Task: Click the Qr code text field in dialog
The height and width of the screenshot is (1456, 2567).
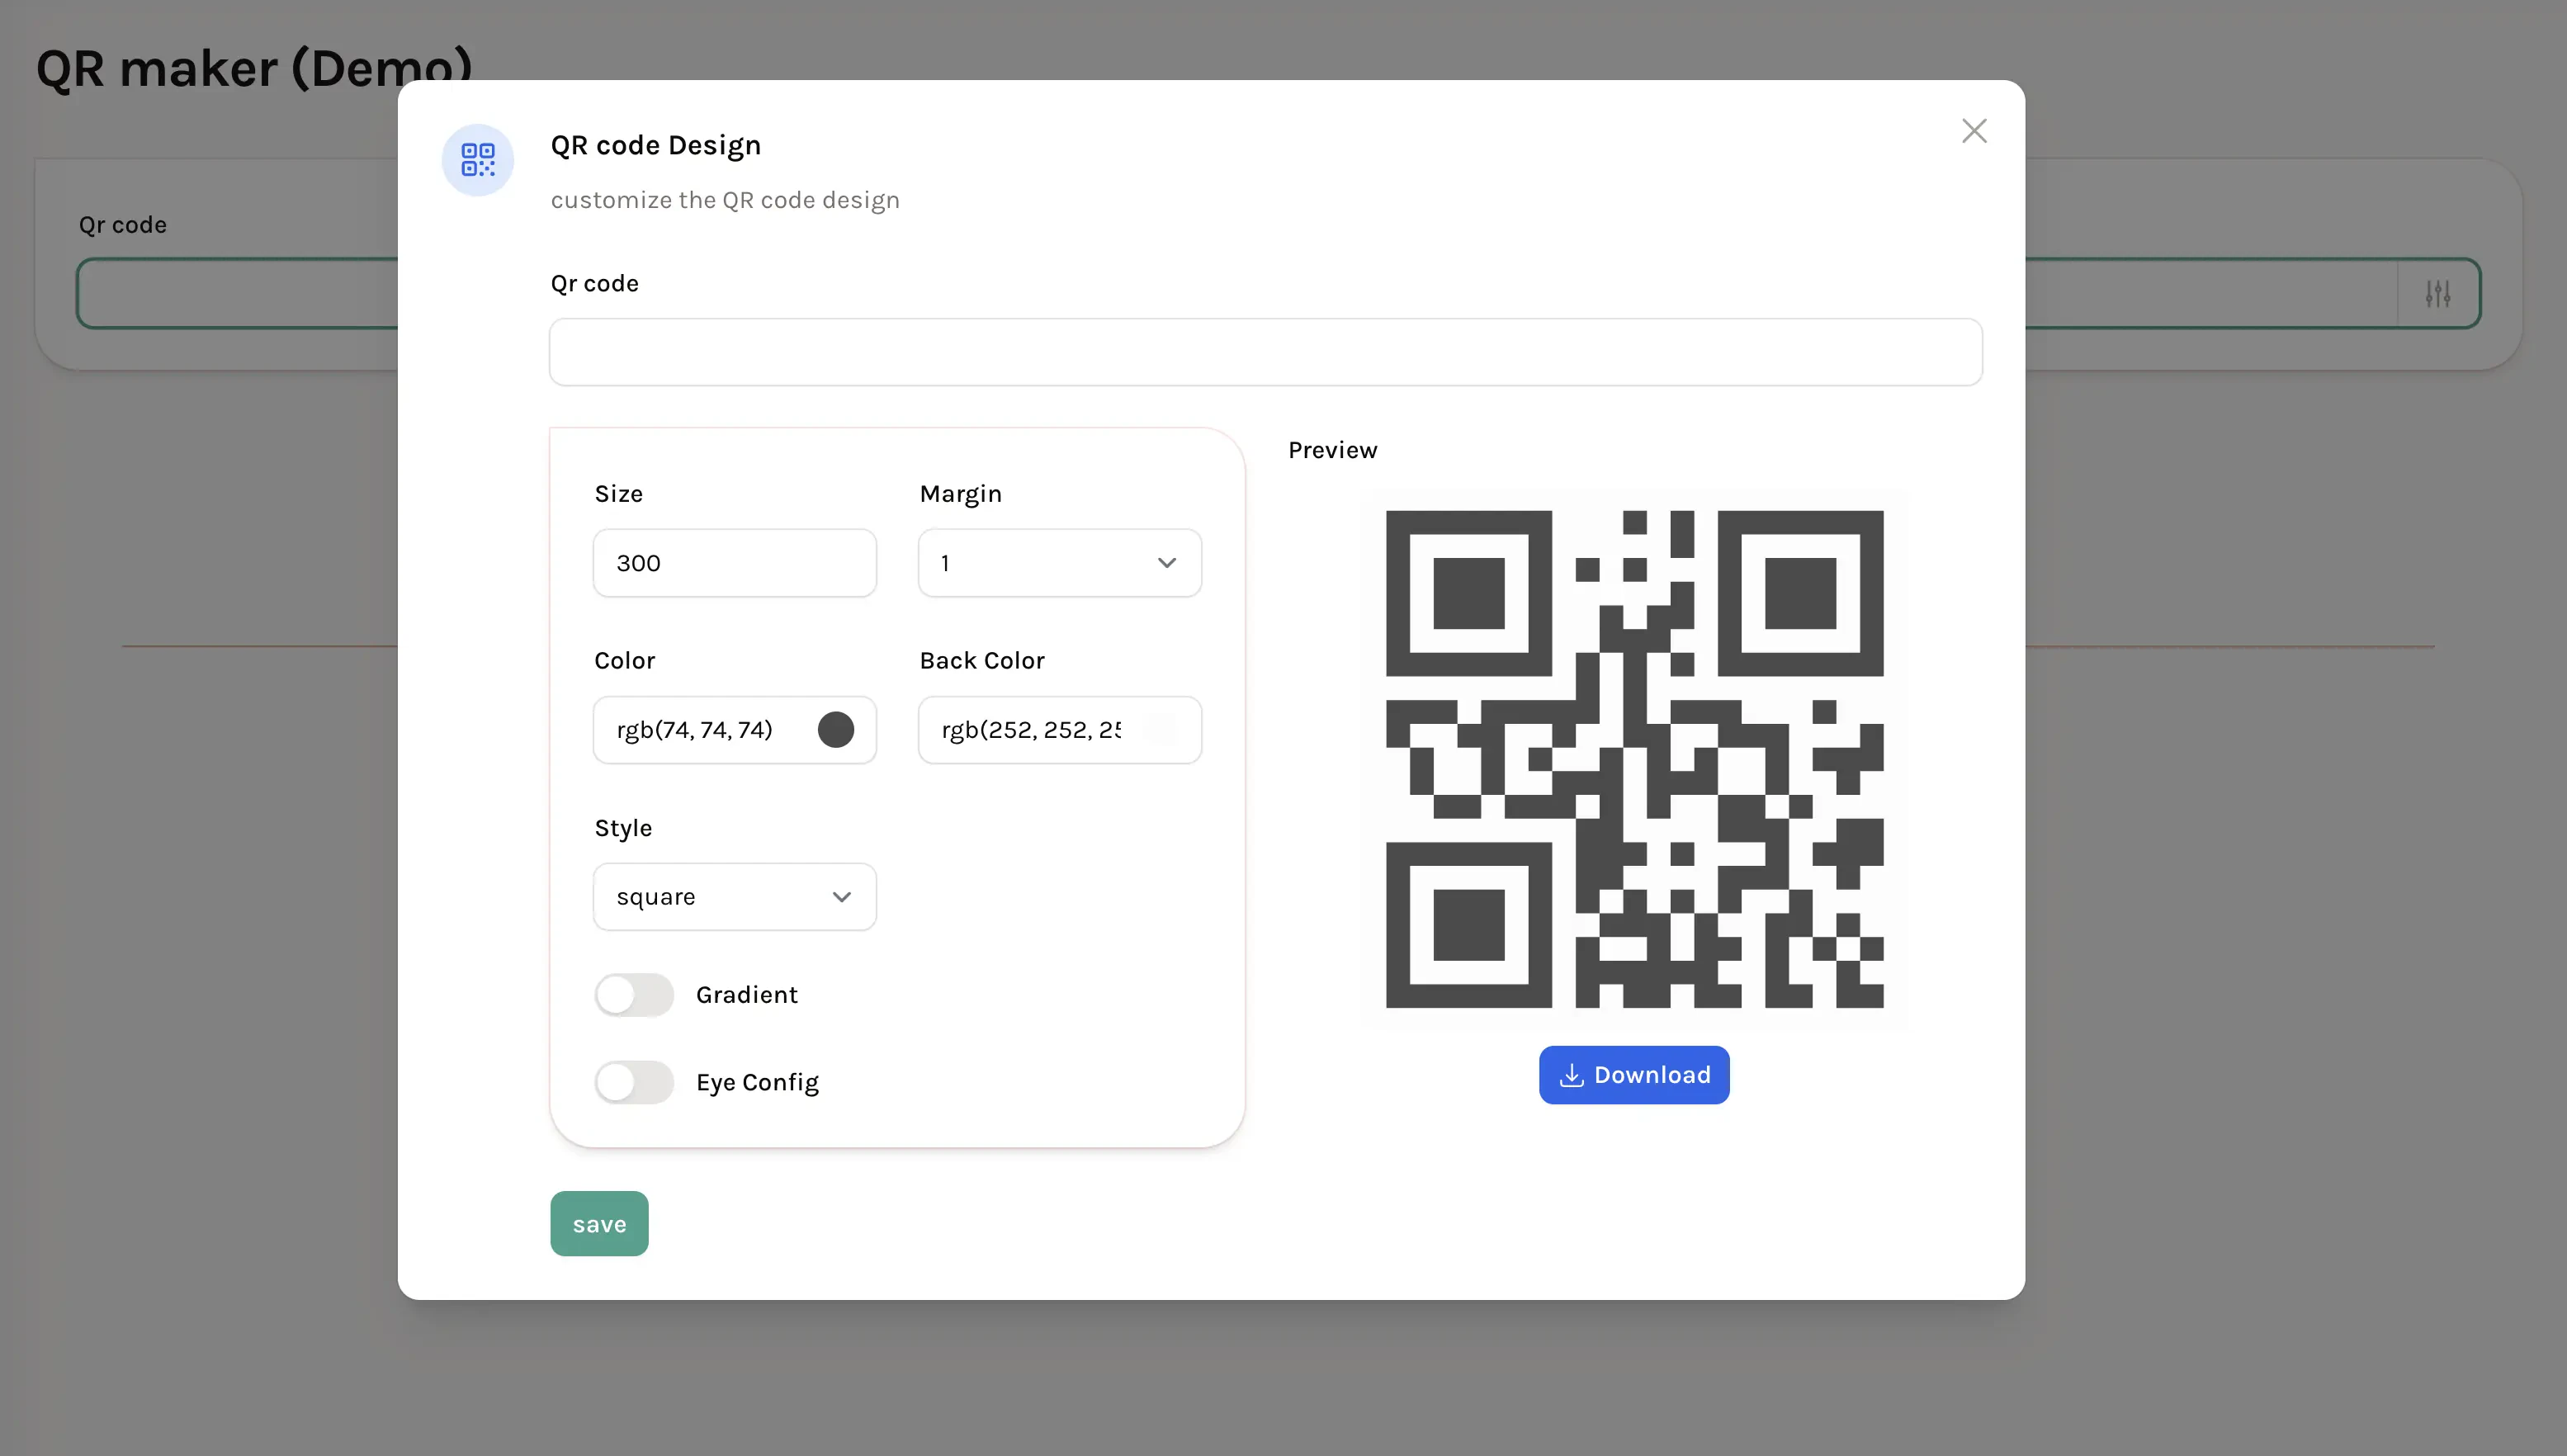Action: pos(1265,352)
